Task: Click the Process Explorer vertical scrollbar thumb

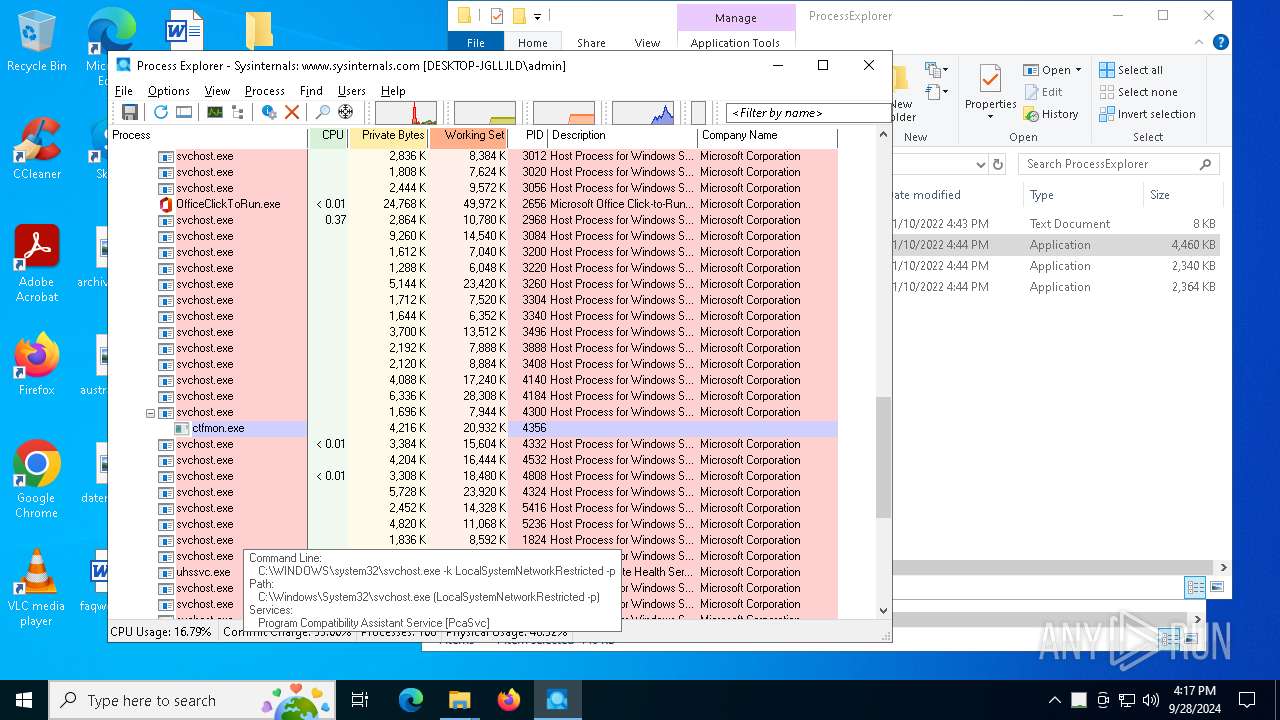Action: coord(883,457)
